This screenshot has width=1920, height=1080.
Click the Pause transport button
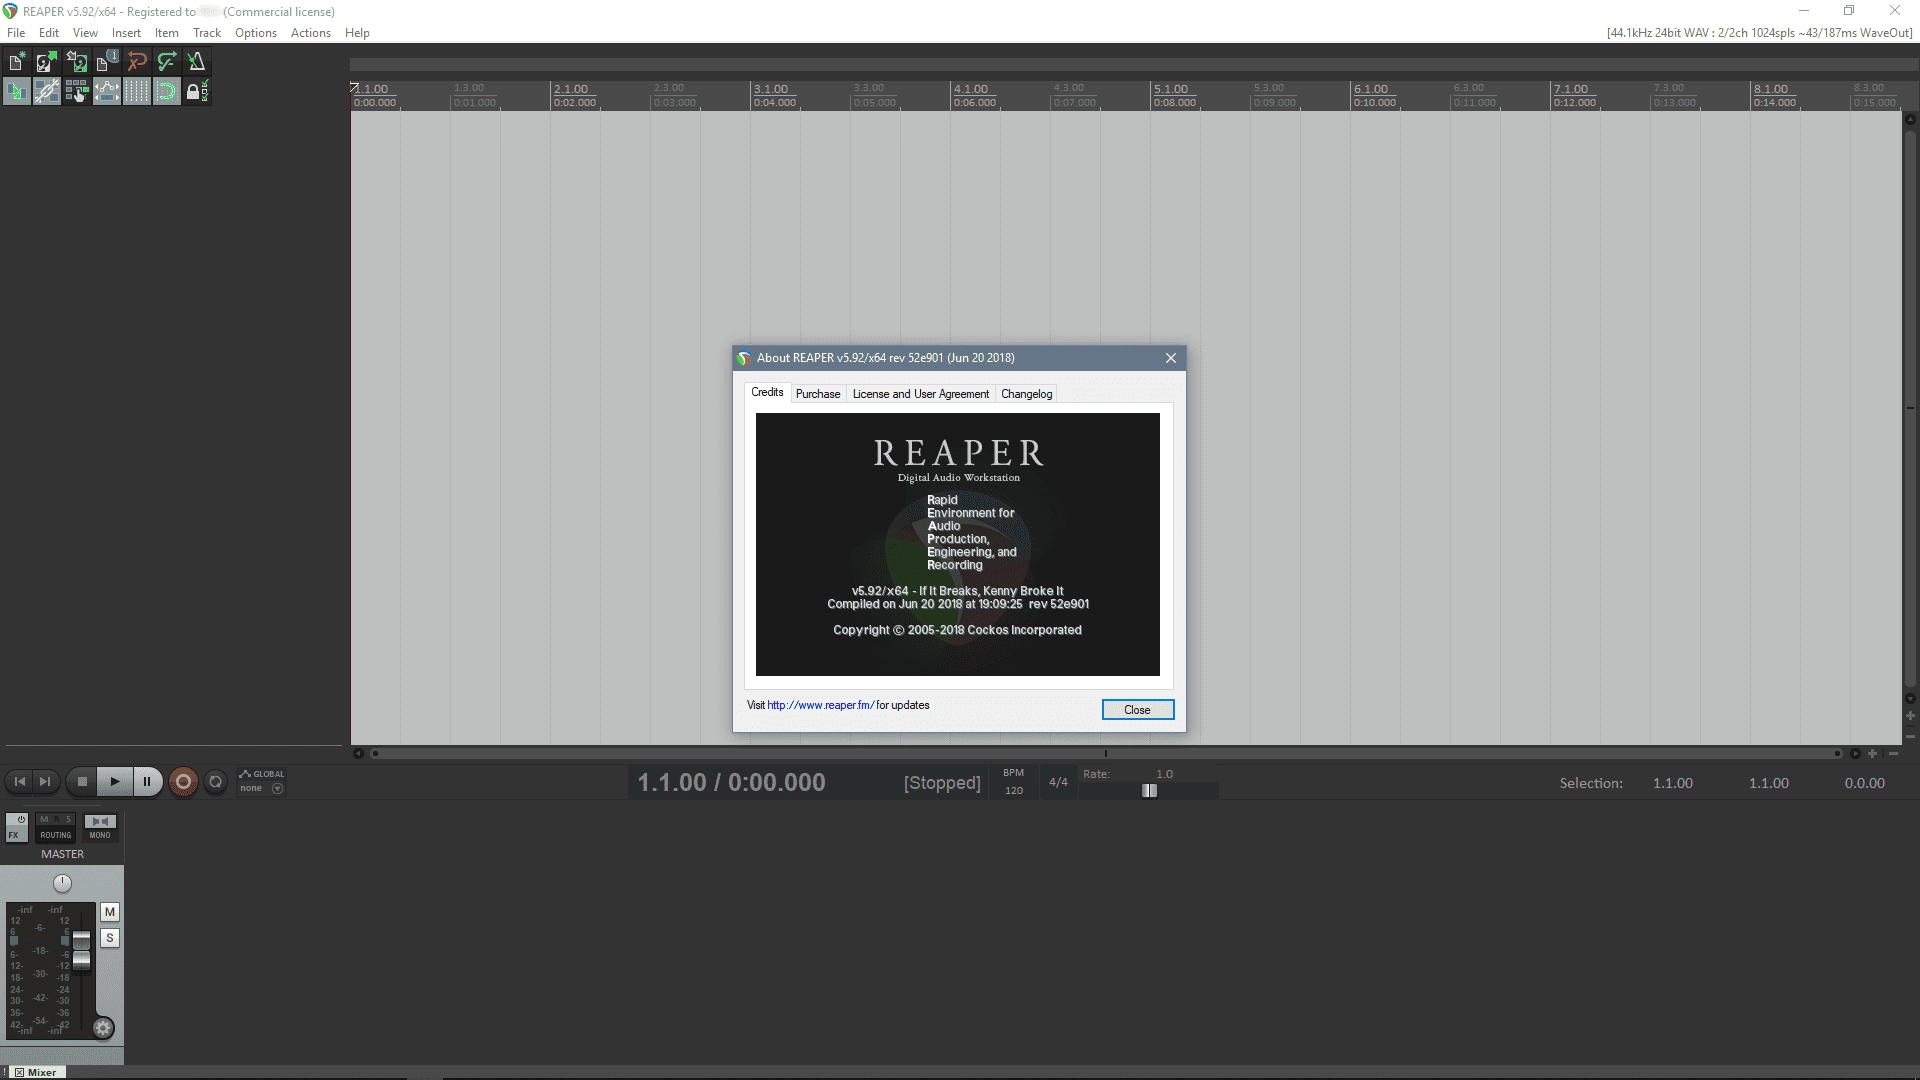click(147, 782)
